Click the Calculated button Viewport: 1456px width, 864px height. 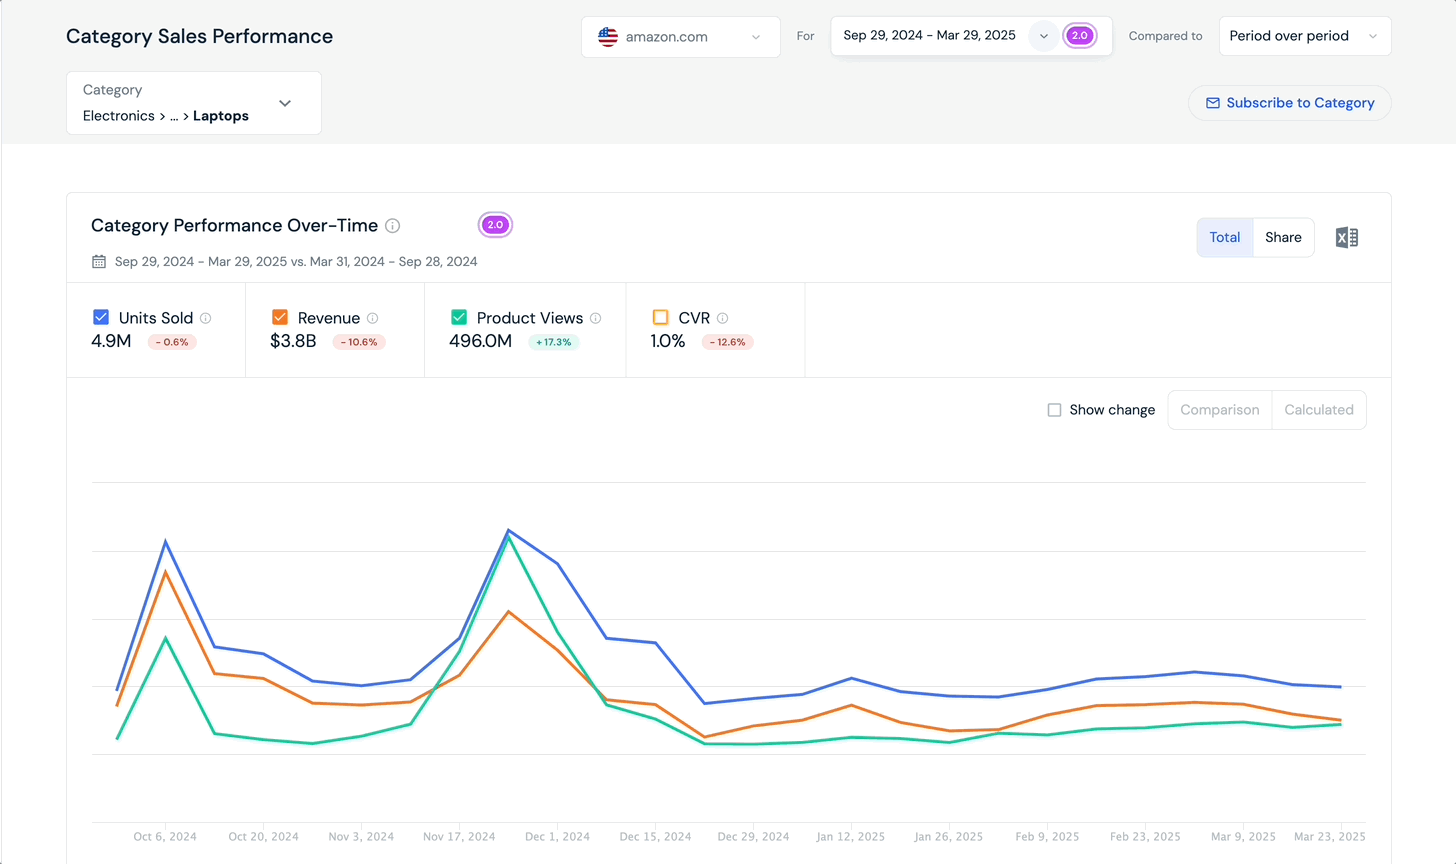coord(1318,410)
